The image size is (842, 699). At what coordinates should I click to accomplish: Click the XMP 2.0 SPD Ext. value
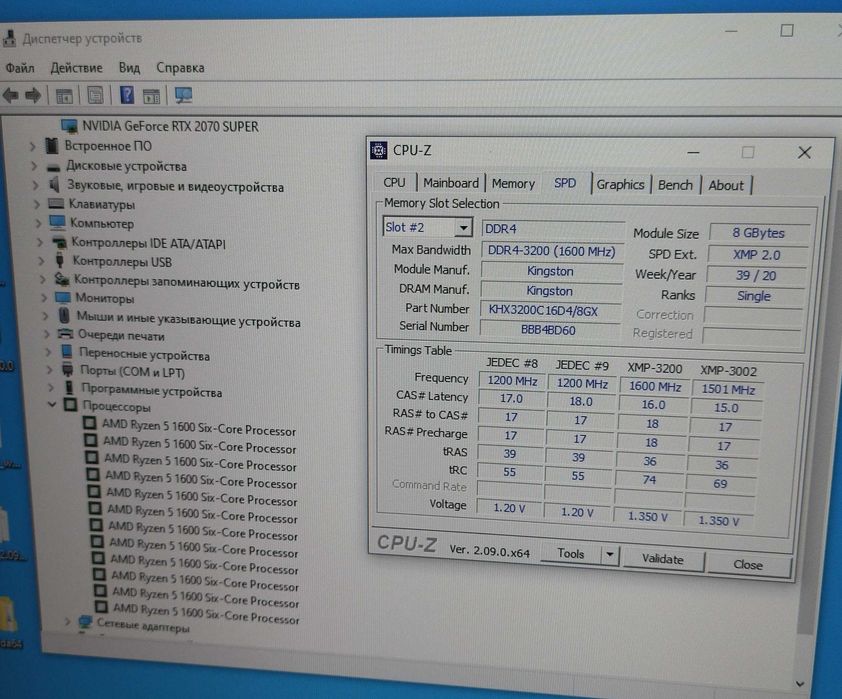[x=757, y=254]
